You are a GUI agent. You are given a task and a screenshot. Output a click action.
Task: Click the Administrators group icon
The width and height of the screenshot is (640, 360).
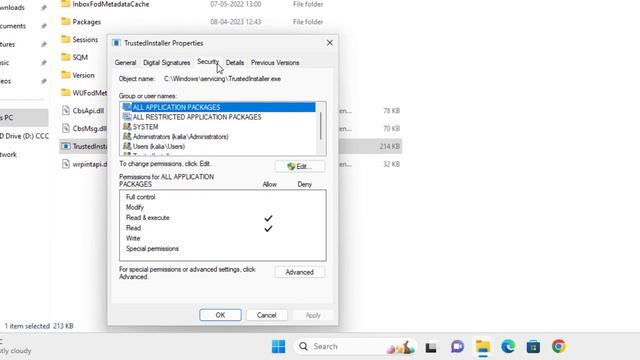127,136
